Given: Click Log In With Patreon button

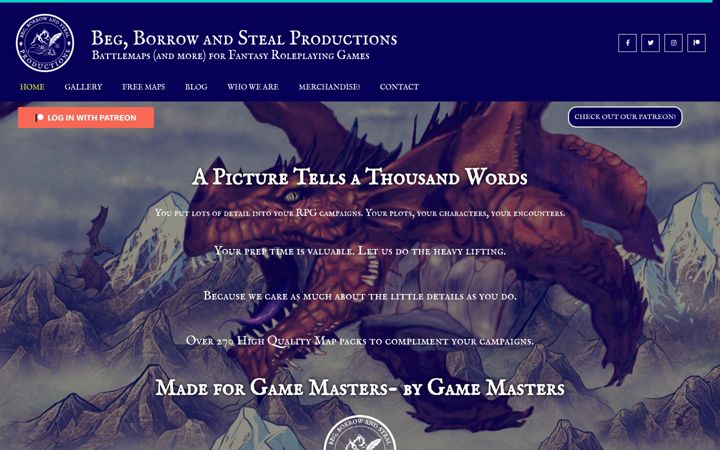Looking at the screenshot, I should click(x=86, y=118).
